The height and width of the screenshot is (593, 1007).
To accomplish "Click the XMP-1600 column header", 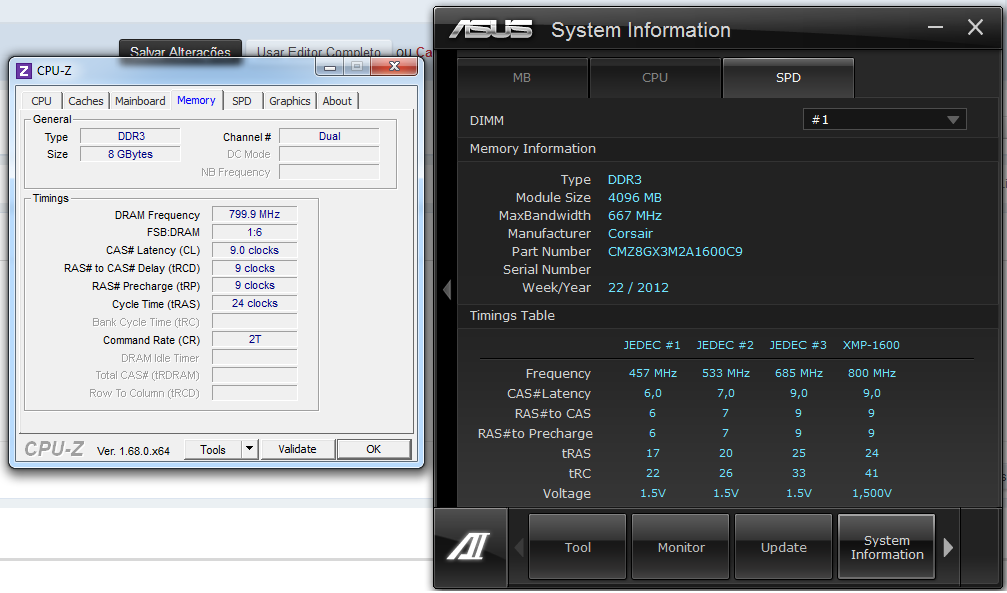I will point(871,345).
